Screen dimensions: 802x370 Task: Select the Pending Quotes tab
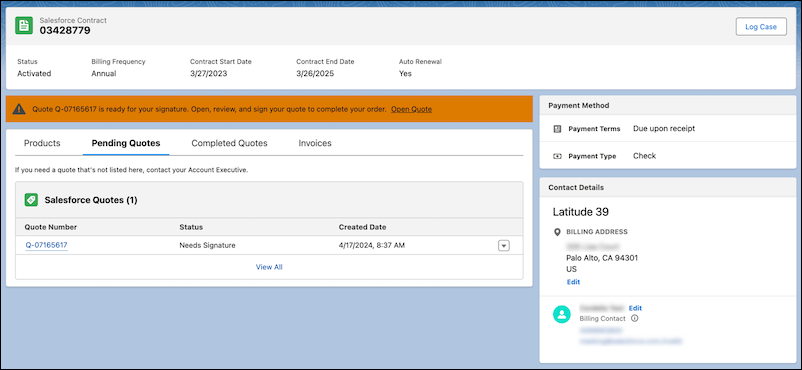click(x=126, y=143)
